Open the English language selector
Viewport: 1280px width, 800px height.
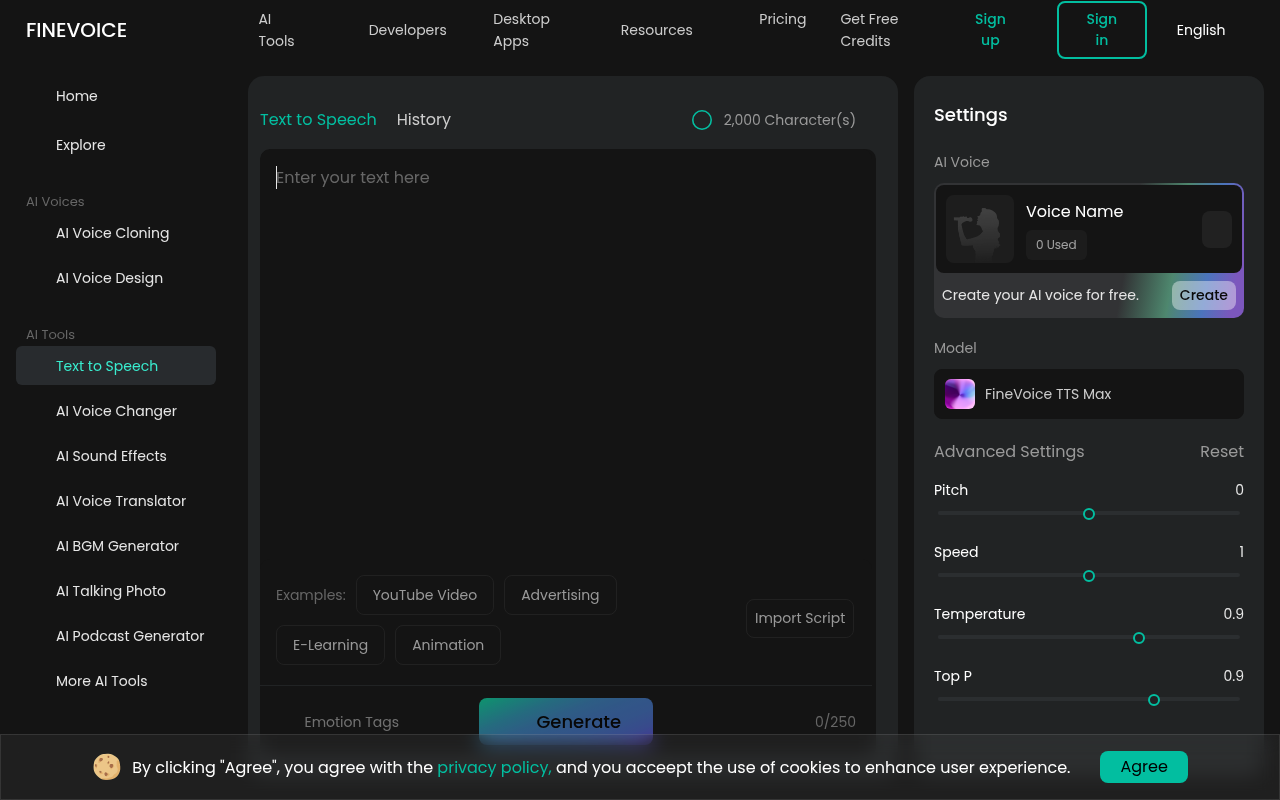point(1200,30)
